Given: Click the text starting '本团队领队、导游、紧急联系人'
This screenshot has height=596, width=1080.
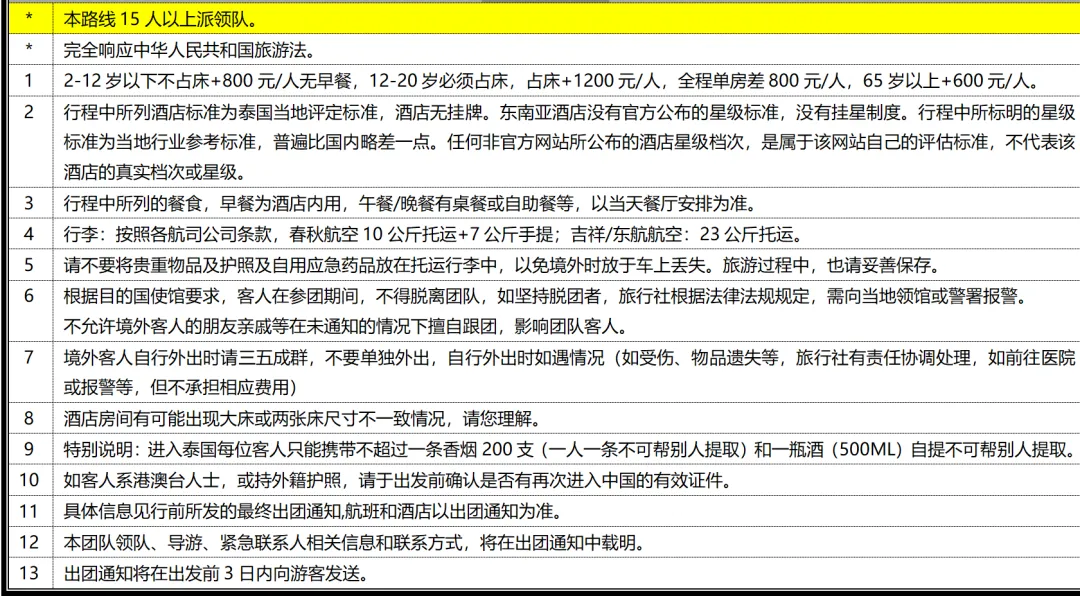Looking at the screenshot, I should (x=355, y=543).
